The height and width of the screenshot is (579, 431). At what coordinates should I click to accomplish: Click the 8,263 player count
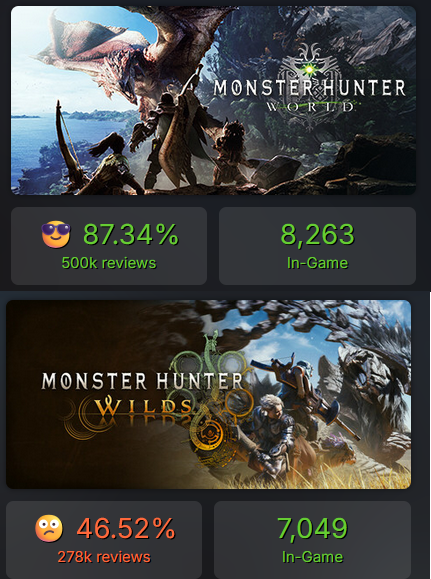coord(318,234)
